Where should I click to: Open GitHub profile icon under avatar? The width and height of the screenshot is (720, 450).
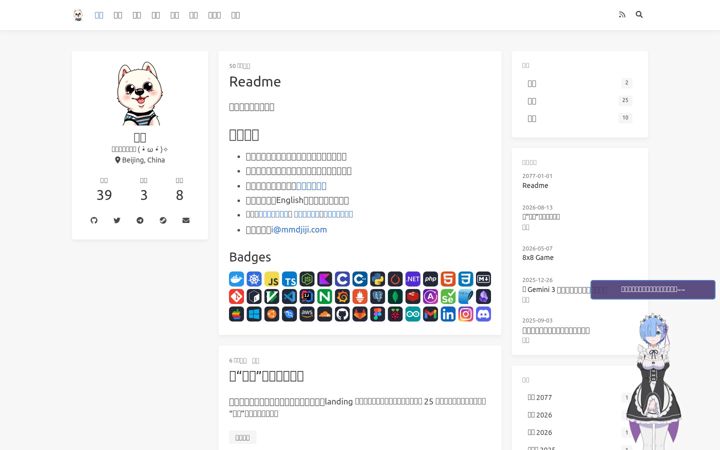coord(94,220)
